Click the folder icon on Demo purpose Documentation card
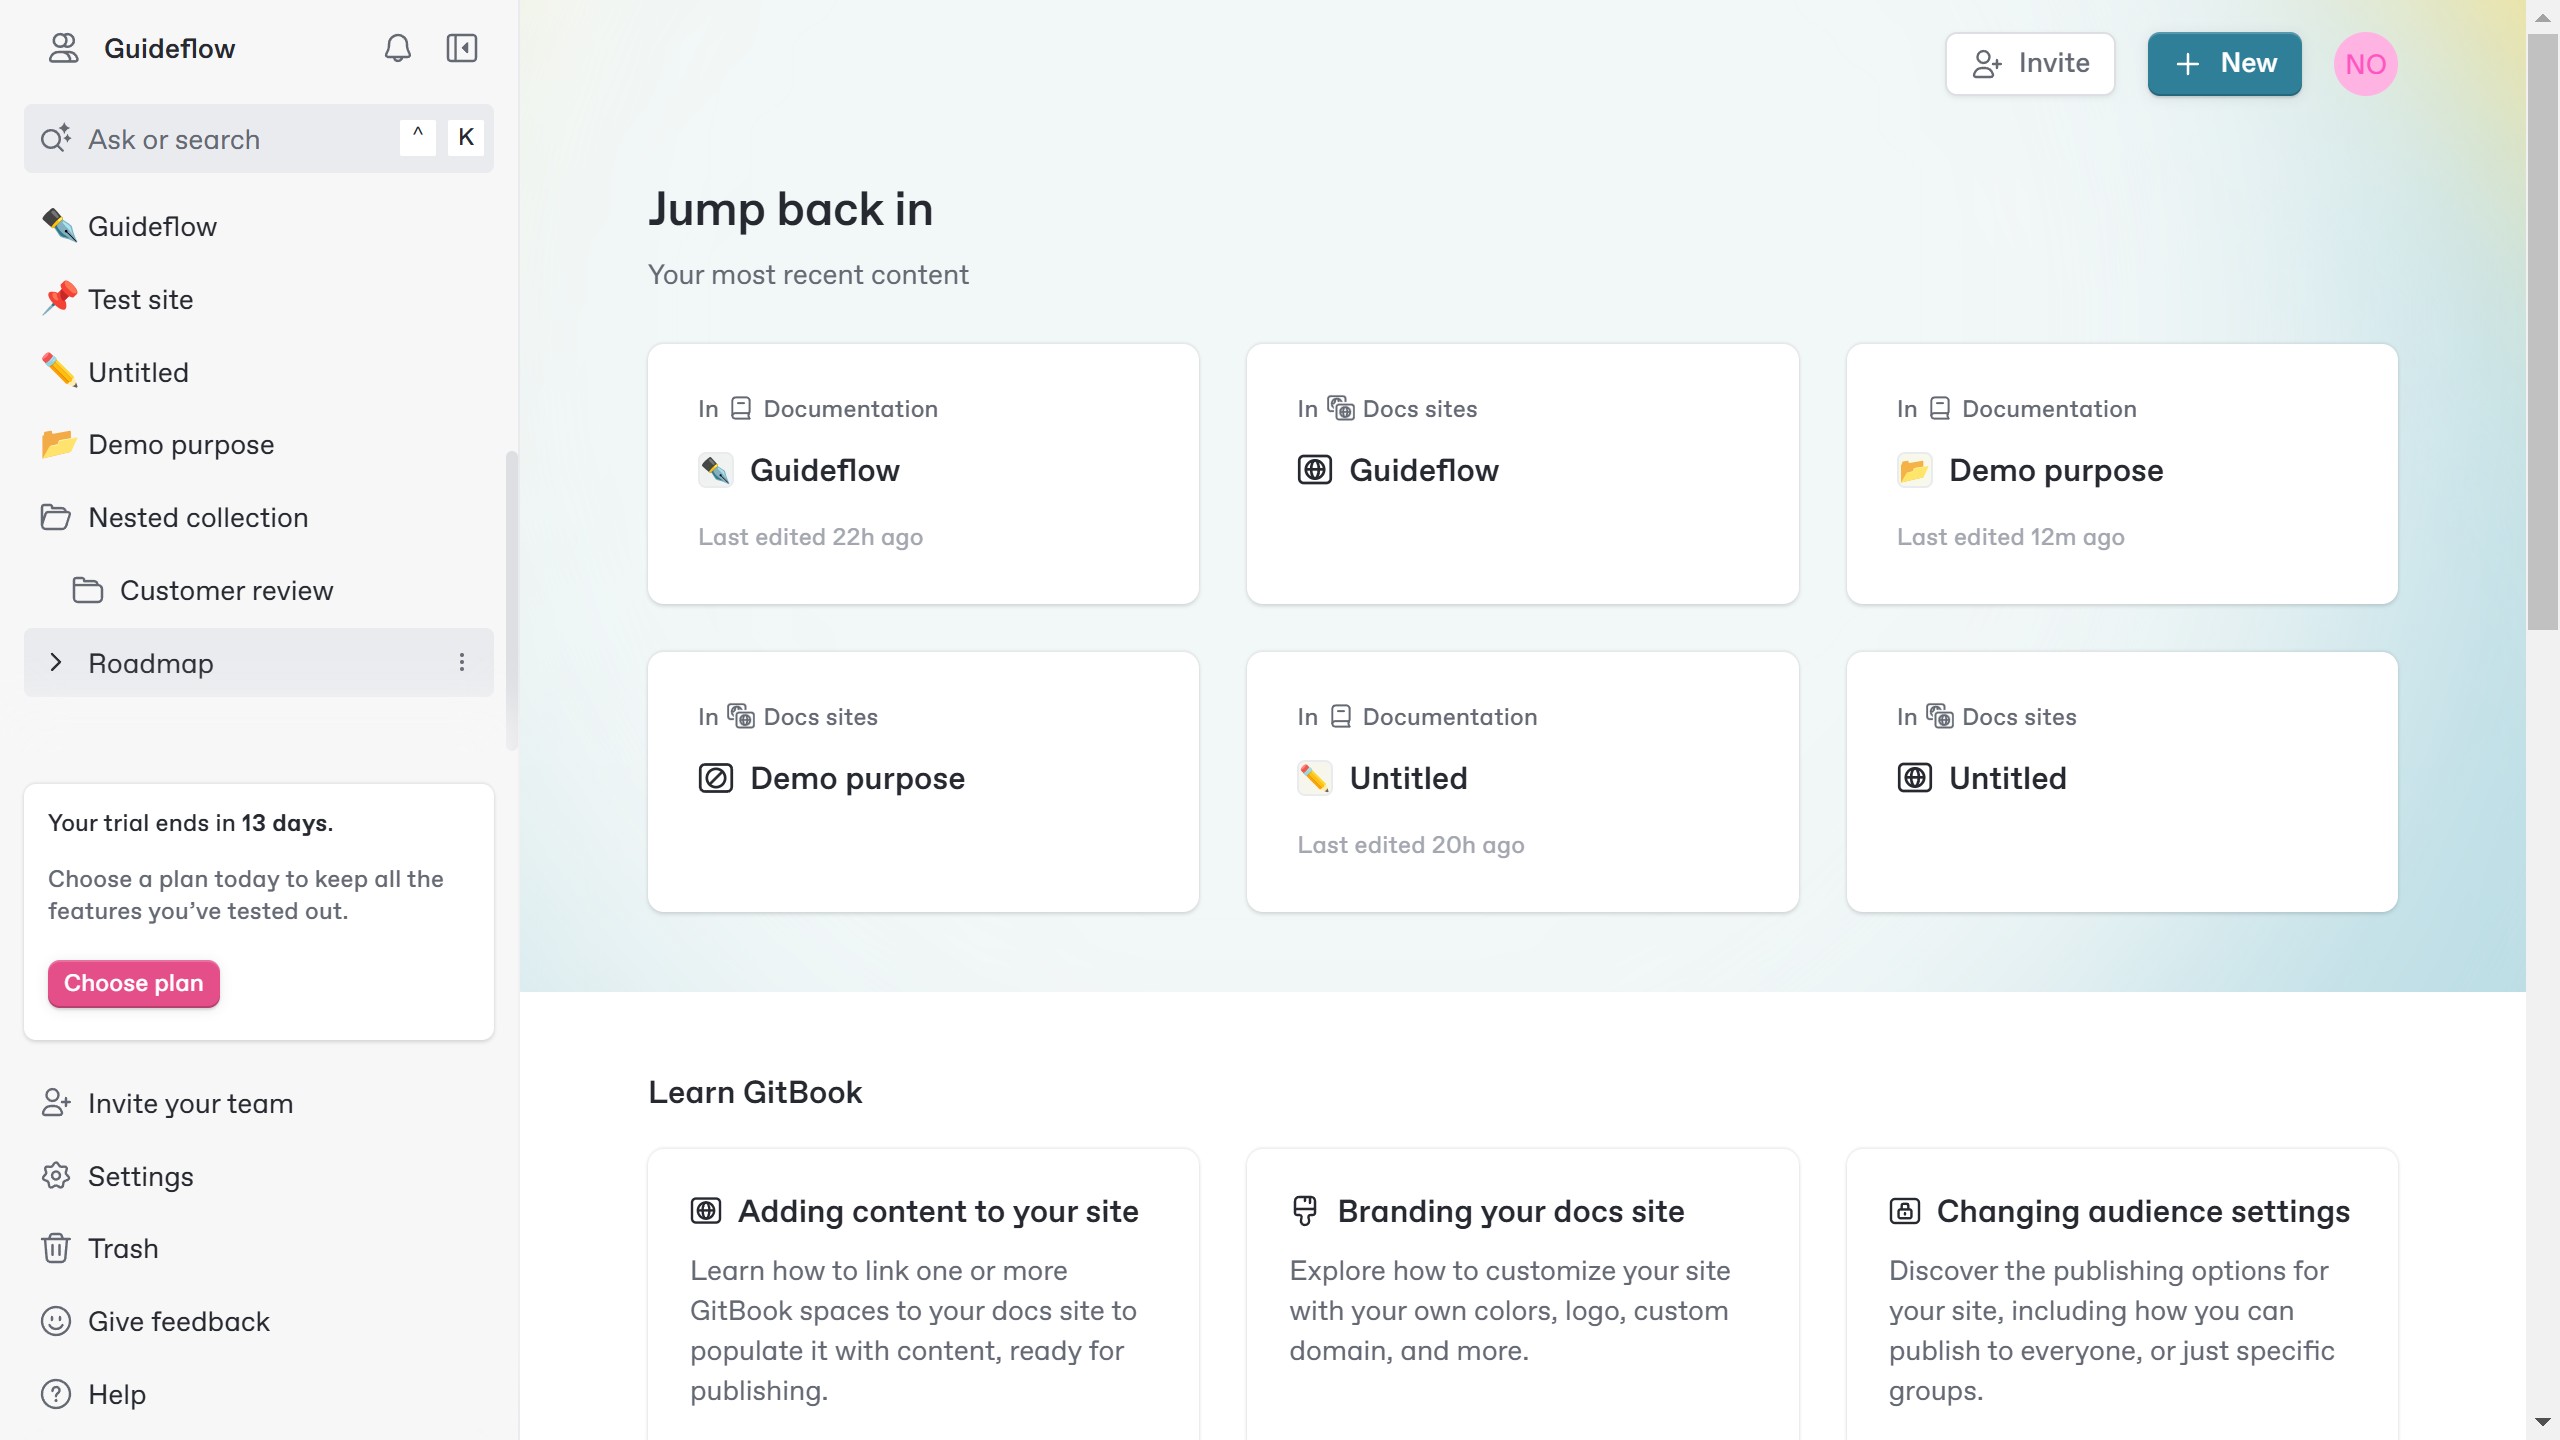Screen dimensions: 2560x1440 [x=1915, y=470]
